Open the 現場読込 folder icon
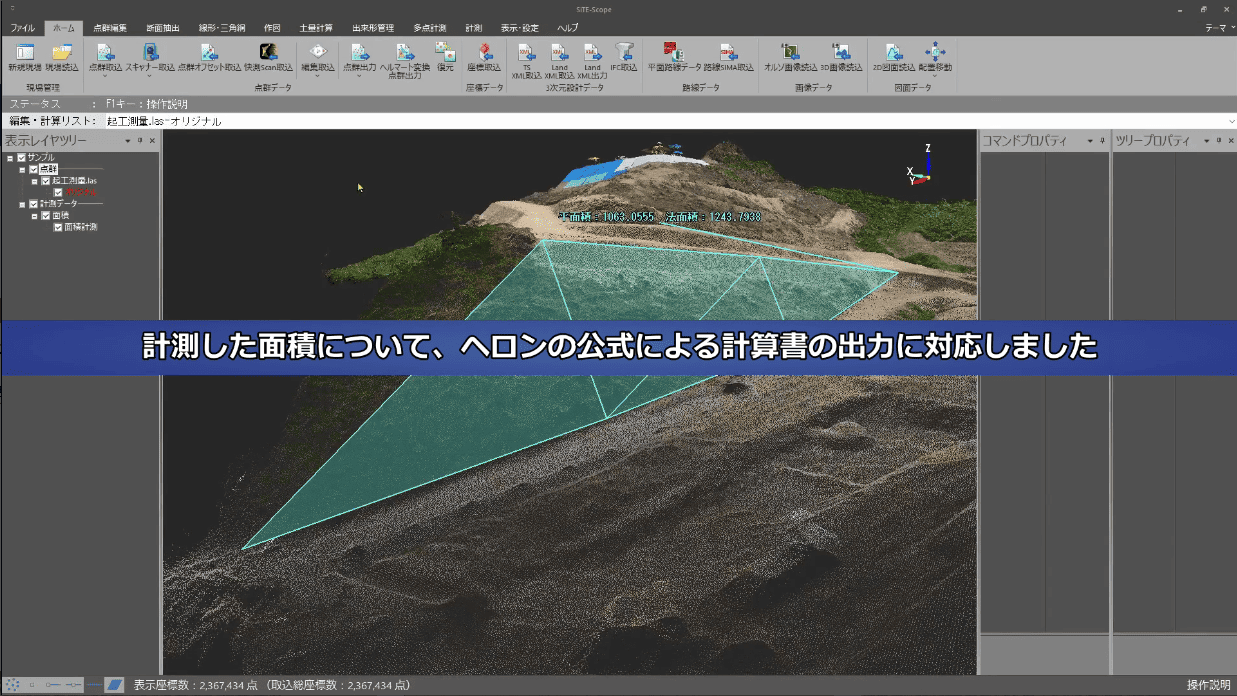The height and width of the screenshot is (696, 1237). coord(61,52)
